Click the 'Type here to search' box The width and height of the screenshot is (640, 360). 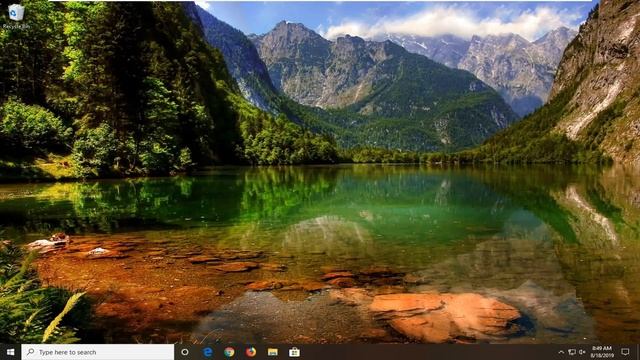98,352
